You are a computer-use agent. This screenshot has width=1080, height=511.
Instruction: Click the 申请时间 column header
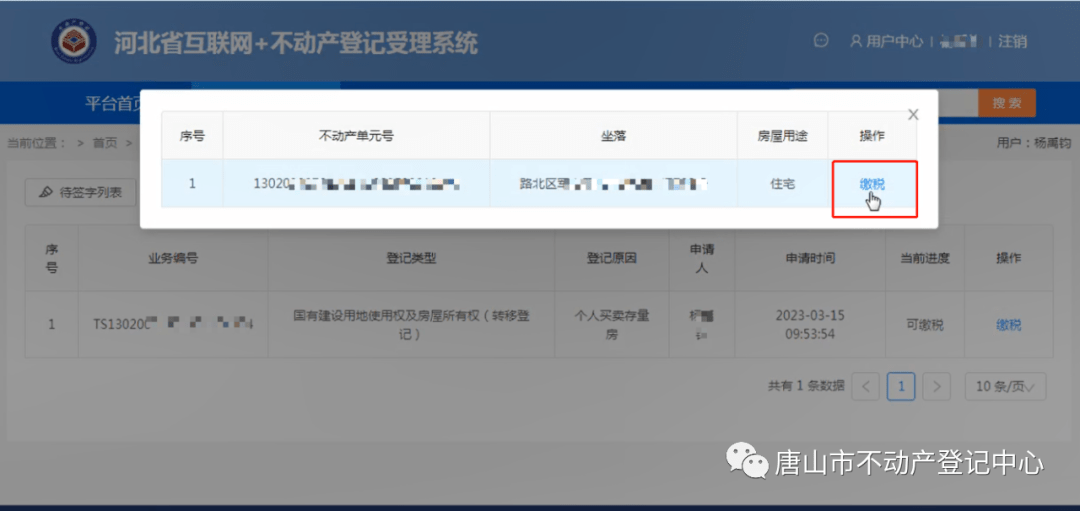click(810, 258)
